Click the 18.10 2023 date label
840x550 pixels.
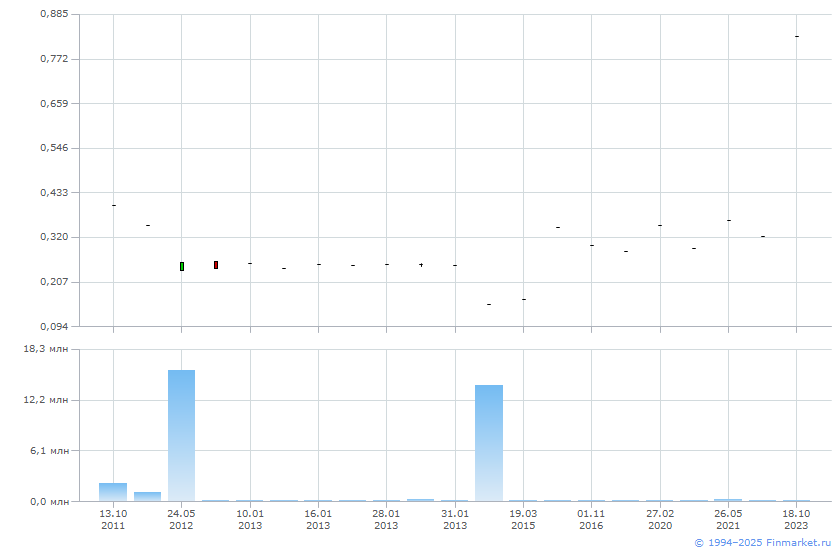point(796,519)
